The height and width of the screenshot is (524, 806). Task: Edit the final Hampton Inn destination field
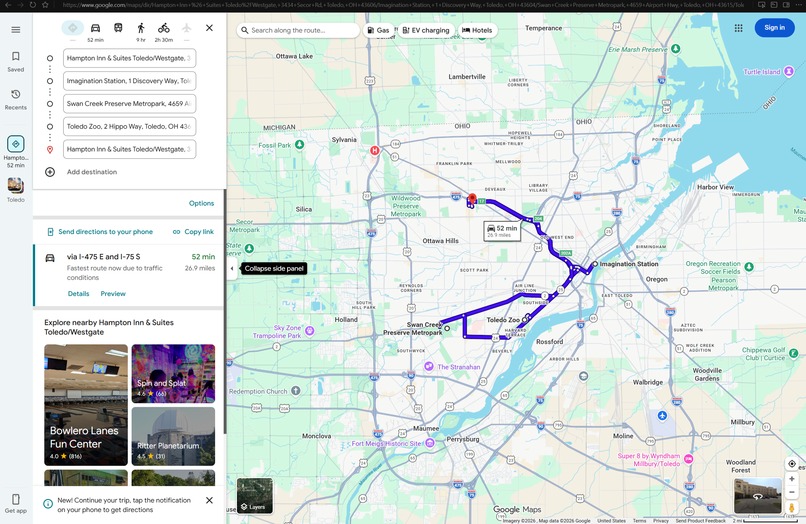(130, 149)
